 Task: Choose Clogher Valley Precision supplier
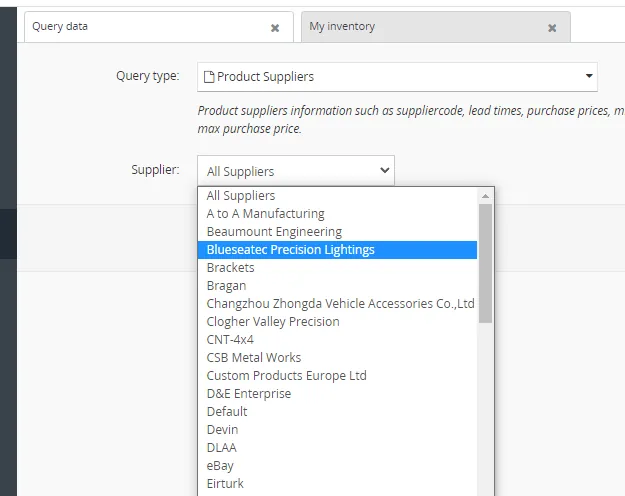pos(337,321)
